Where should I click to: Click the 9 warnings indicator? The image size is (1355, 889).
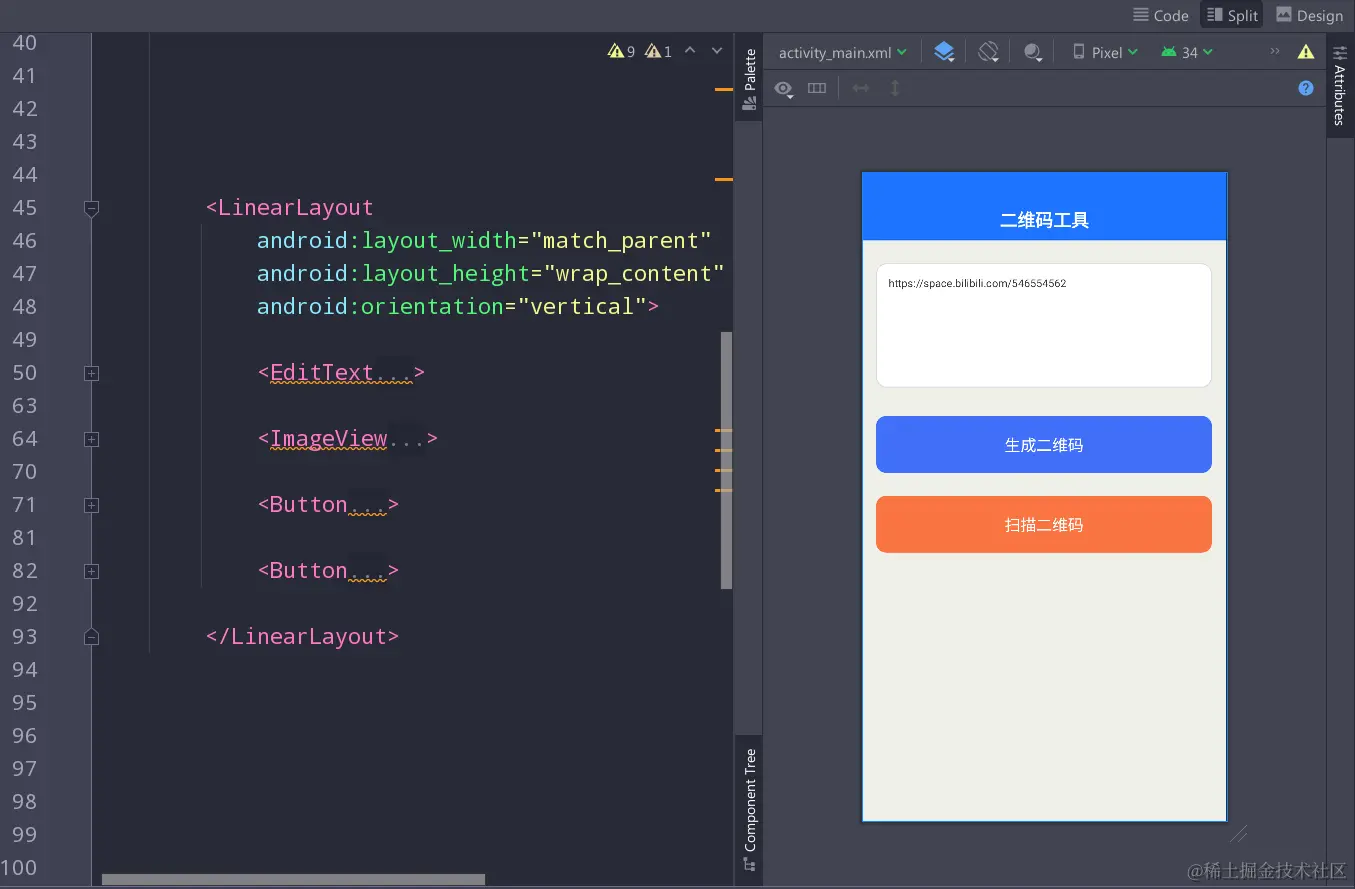[621, 51]
